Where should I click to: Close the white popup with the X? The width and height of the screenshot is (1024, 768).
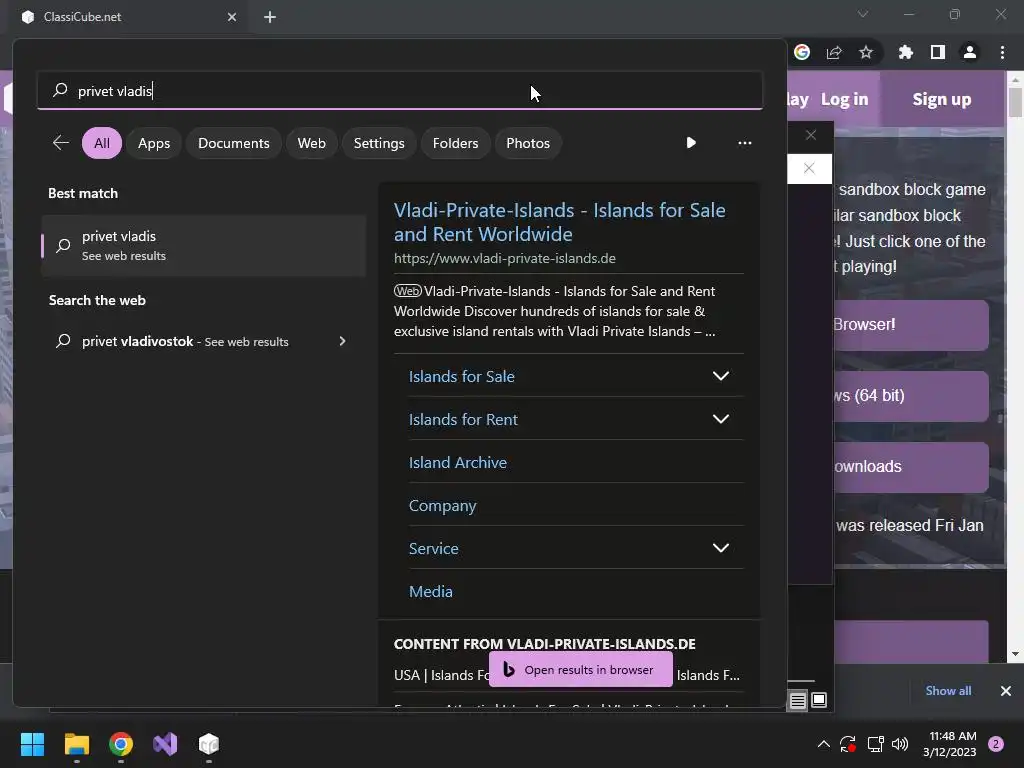click(809, 168)
